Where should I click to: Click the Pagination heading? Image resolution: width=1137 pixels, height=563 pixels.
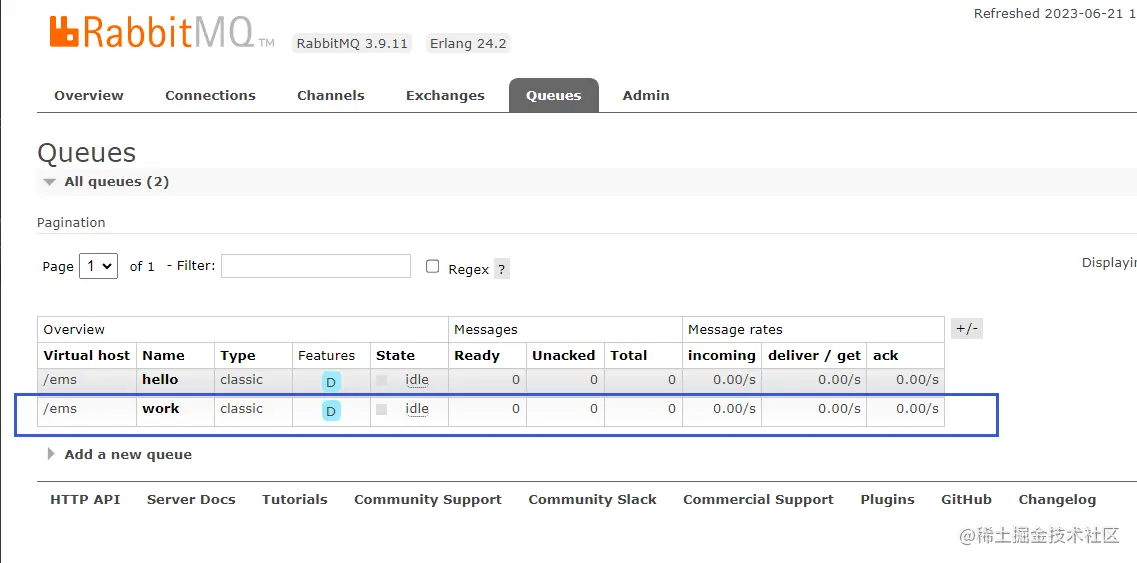tap(71, 223)
